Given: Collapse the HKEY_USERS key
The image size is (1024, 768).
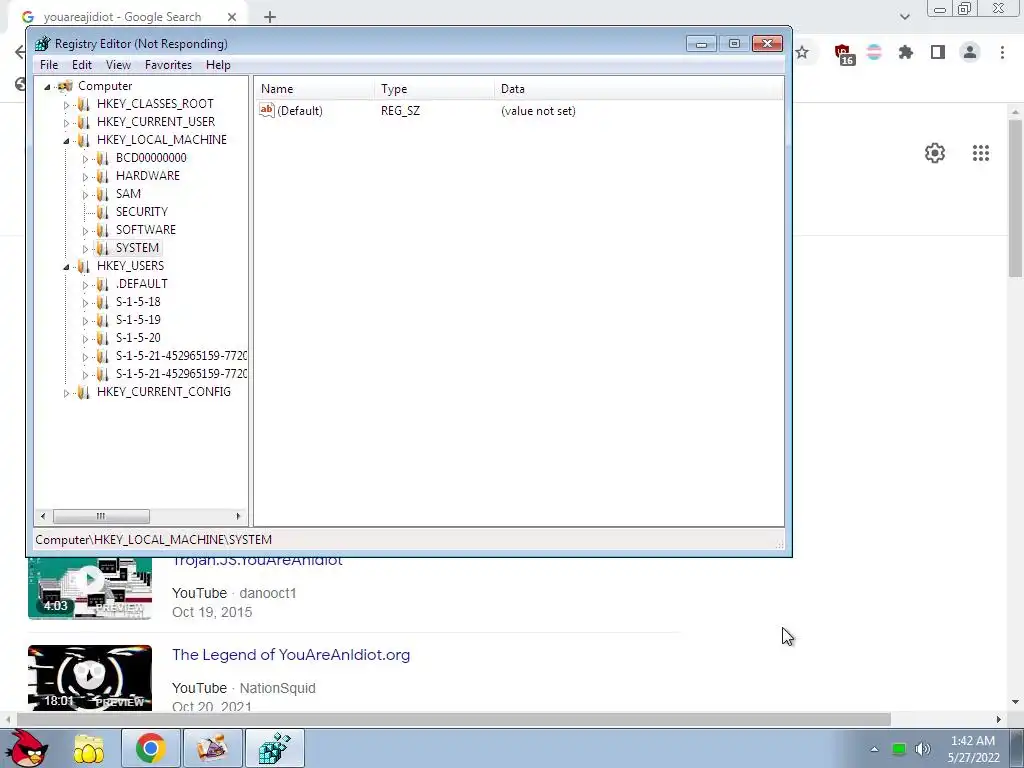Looking at the screenshot, I should click(66, 266).
